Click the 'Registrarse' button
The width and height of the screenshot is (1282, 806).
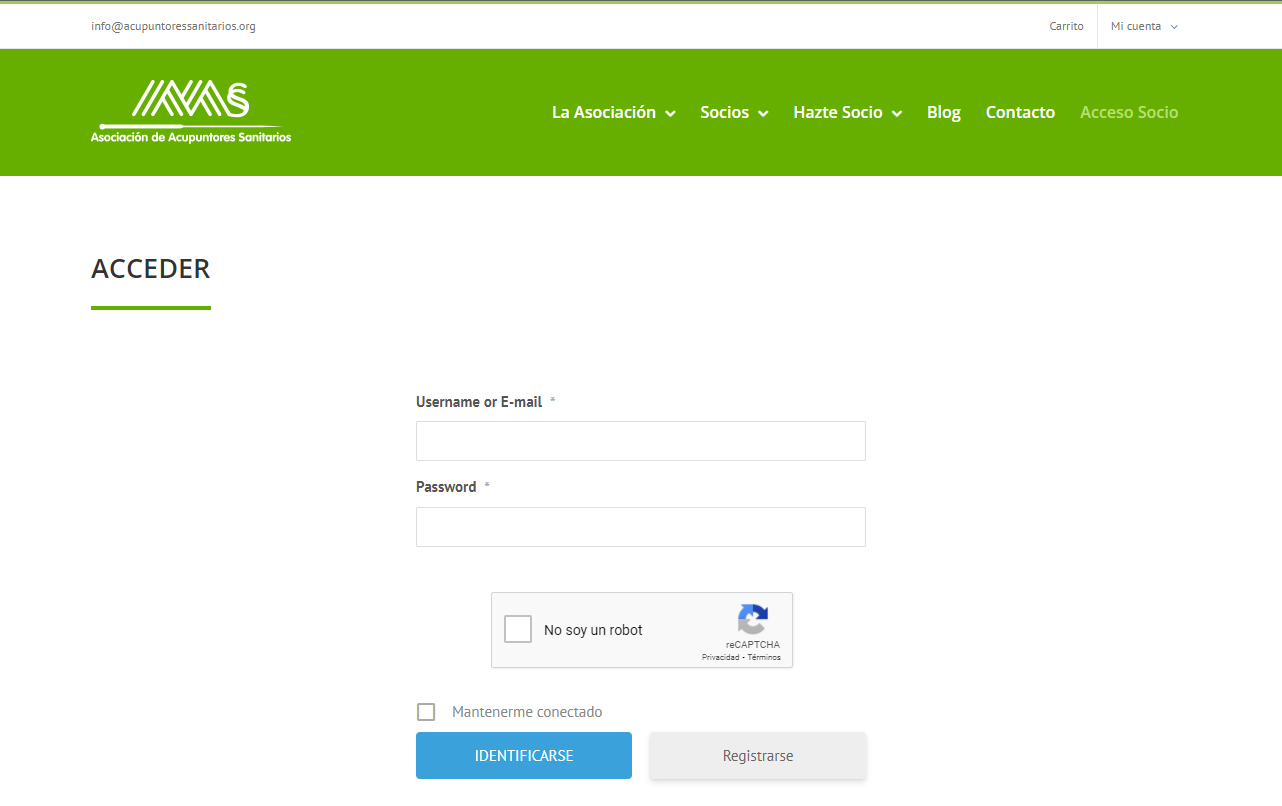pyautogui.click(x=757, y=755)
